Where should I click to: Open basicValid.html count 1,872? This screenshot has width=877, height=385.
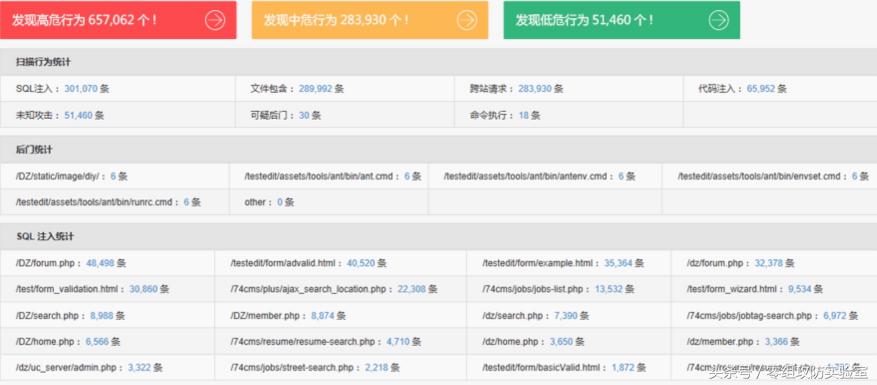pos(623,368)
